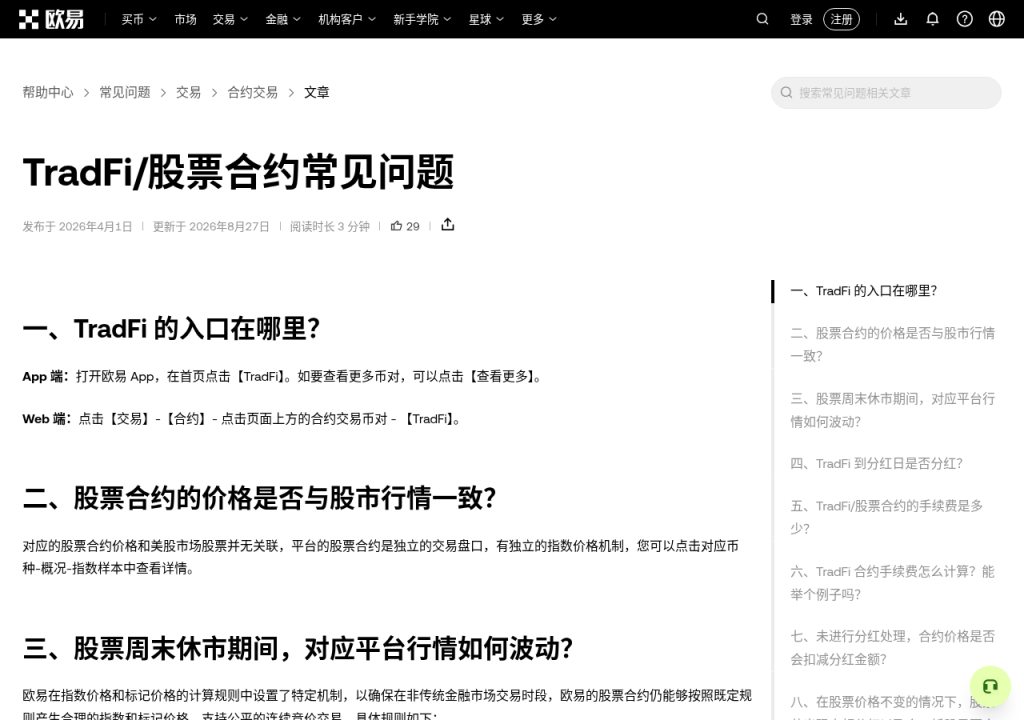Open the 市场 menu item
Image resolution: width=1024 pixels, height=720 pixels.
185,20
